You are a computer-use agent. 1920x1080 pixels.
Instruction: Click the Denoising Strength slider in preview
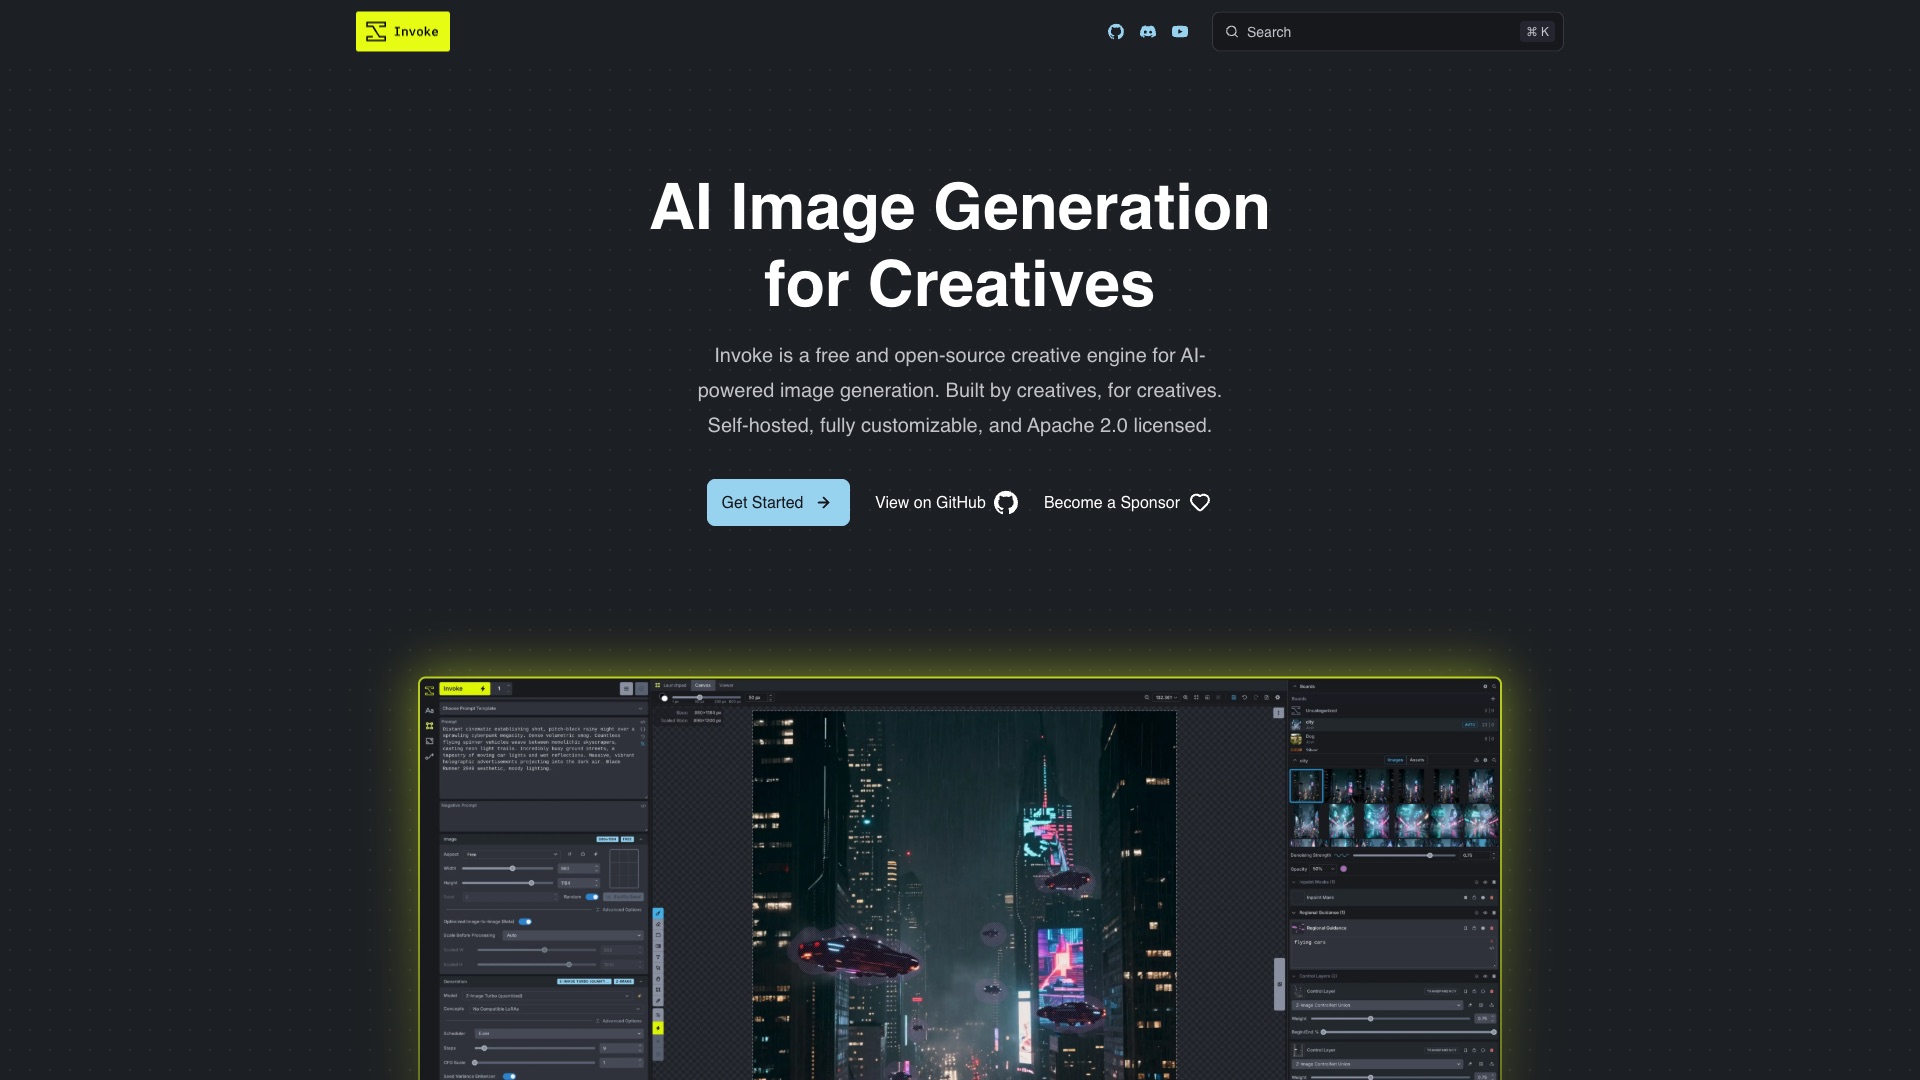coord(1406,856)
